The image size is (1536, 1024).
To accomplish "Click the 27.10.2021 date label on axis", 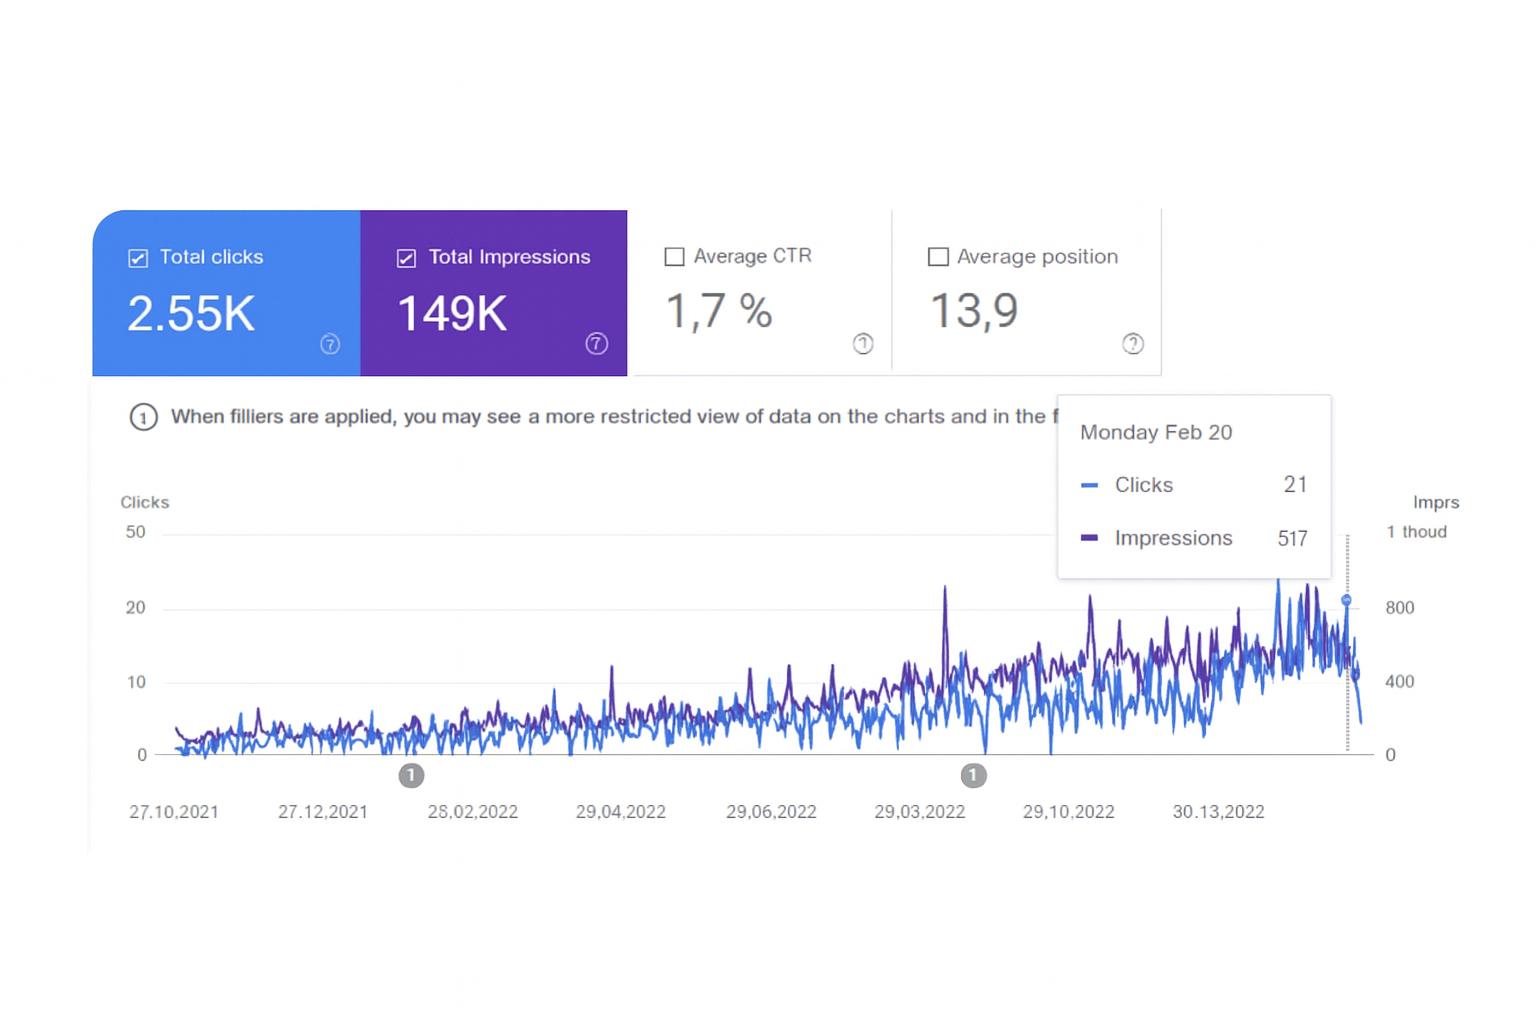I will [174, 812].
